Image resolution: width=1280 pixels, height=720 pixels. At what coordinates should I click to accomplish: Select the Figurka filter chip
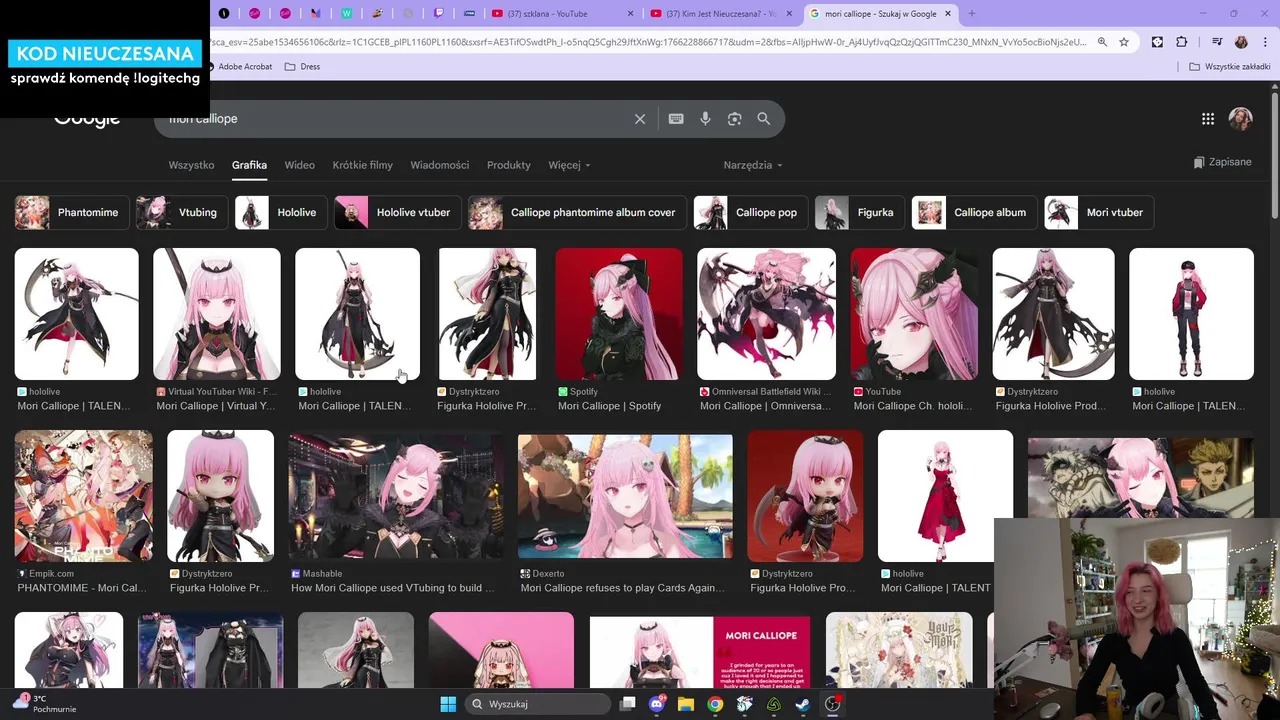coord(859,213)
